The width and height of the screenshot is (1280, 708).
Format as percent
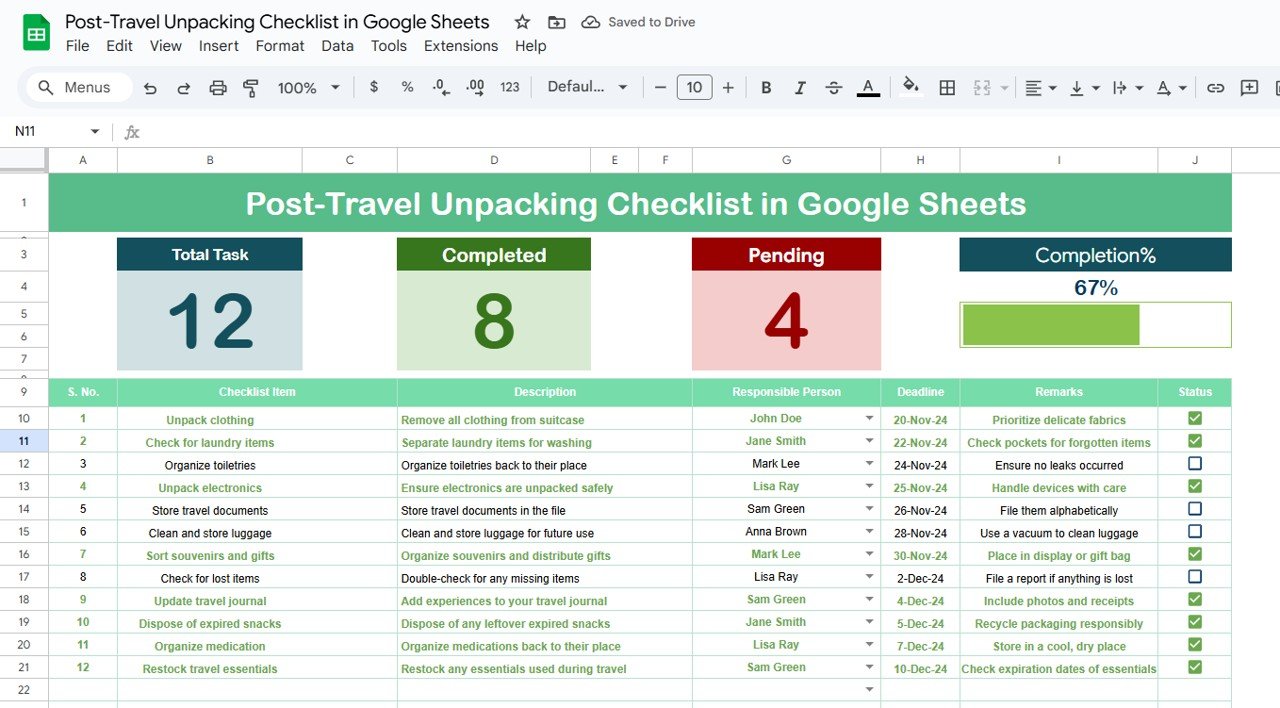(x=407, y=87)
